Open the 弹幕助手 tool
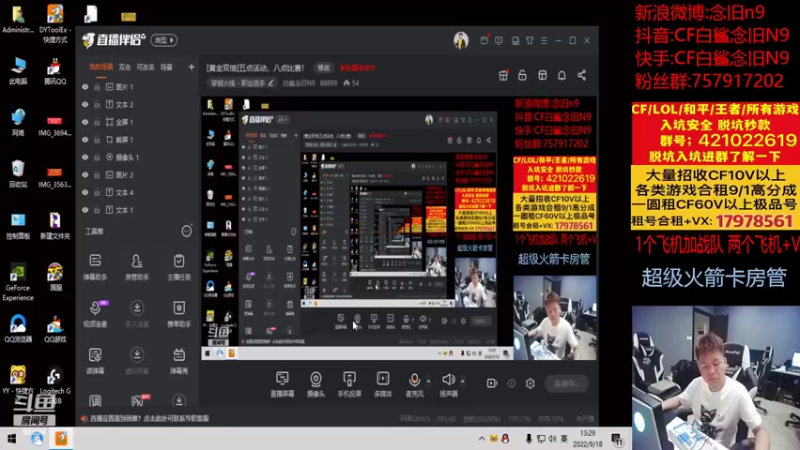 pyautogui.click(x=95, y=266)
